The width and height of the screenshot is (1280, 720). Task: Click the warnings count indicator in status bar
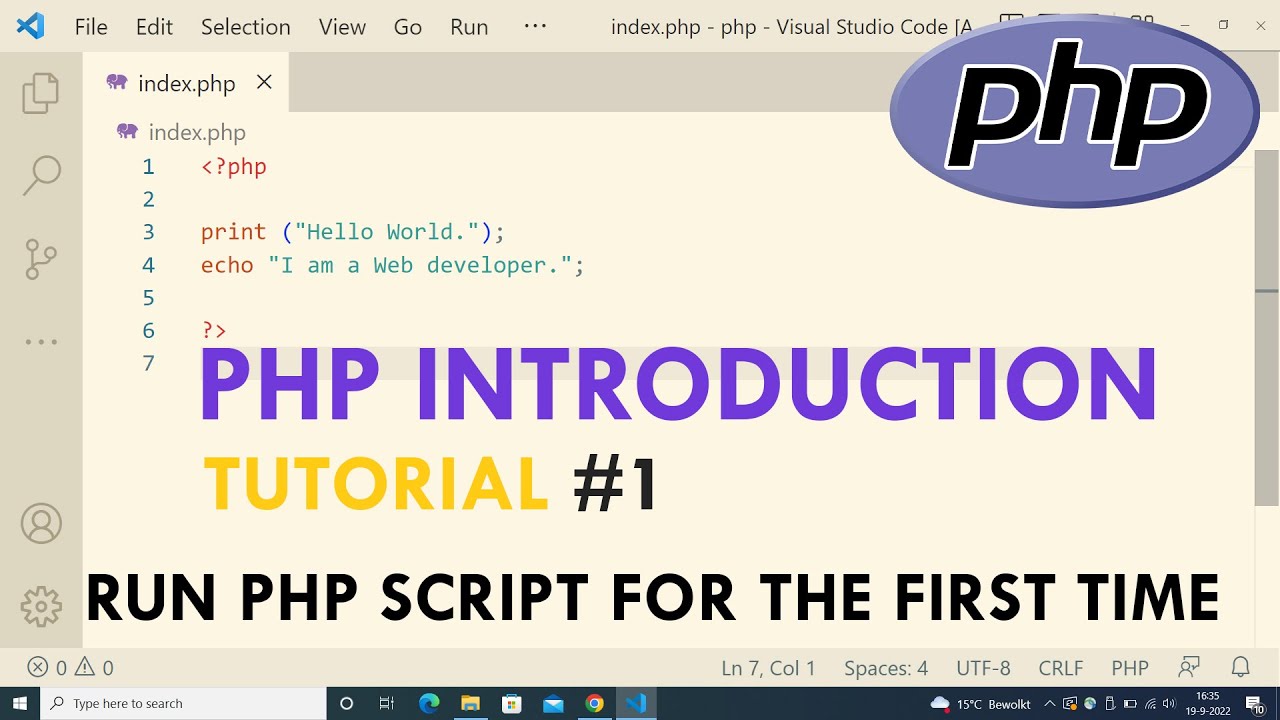coord(94,667)
